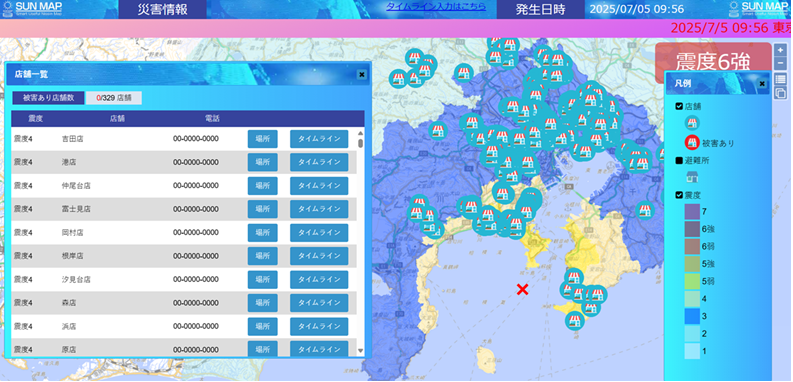Sort by the 電話 column header
793x382 pixels.
pyautogui.click(x=212, y=118)
